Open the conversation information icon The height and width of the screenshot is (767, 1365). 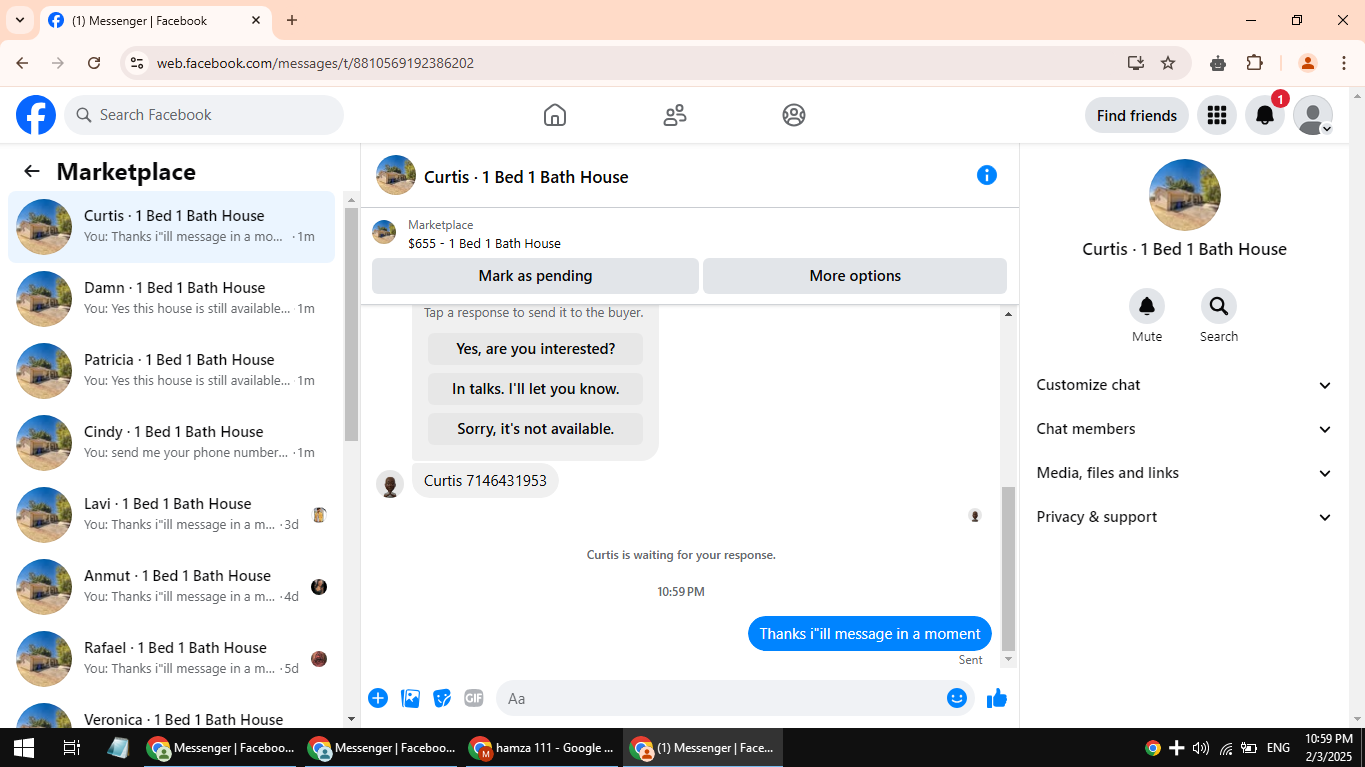[x=987, y=175]
